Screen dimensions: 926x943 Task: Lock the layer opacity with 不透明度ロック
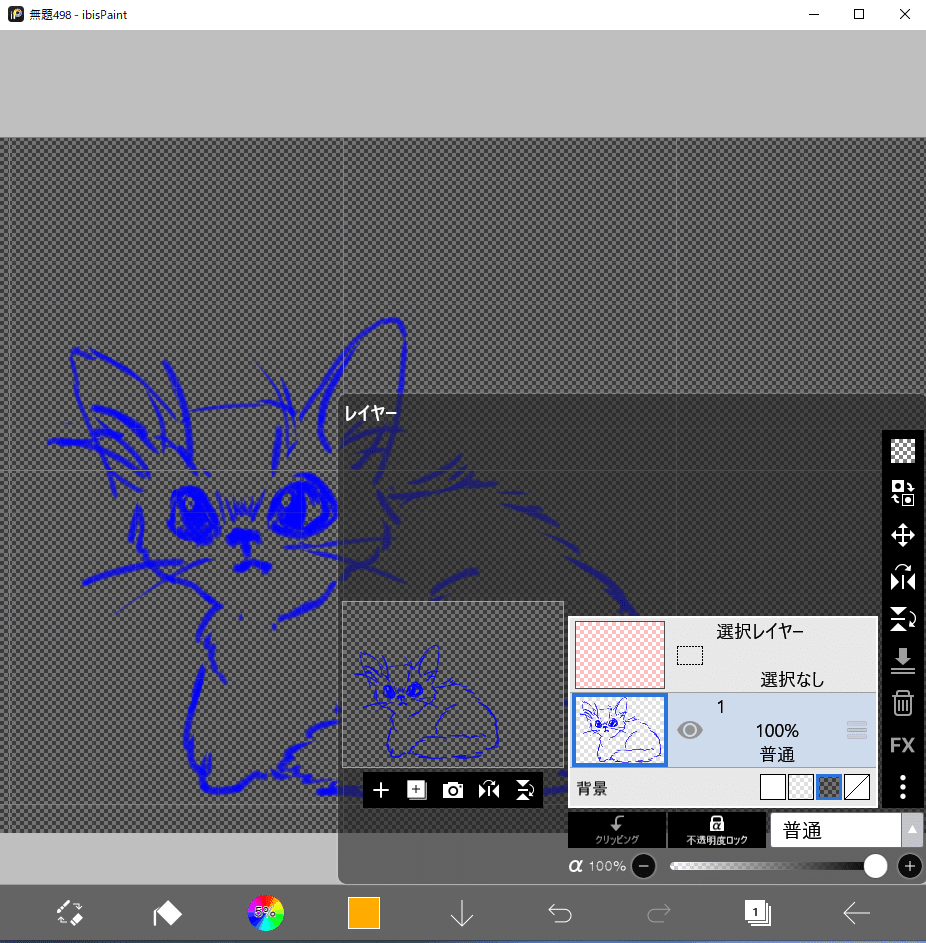coord(716,830)
